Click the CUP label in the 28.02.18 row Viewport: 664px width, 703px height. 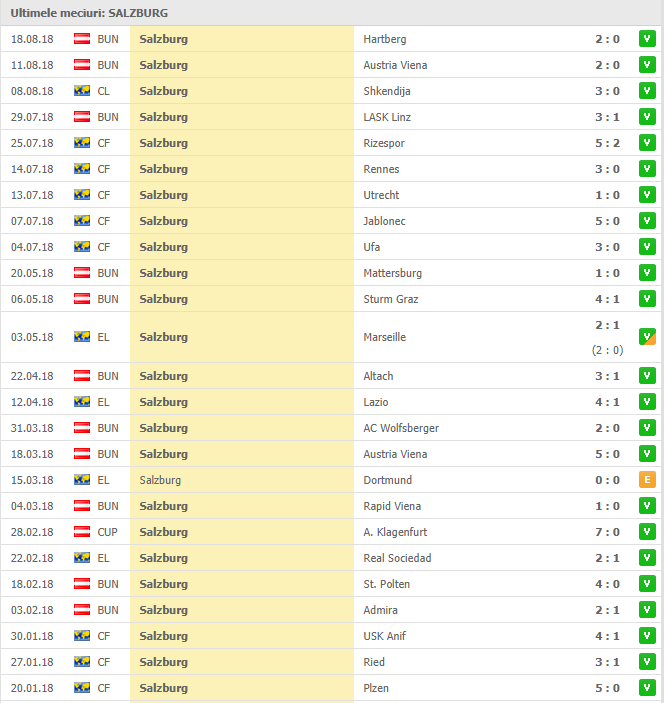click(108, 532)
